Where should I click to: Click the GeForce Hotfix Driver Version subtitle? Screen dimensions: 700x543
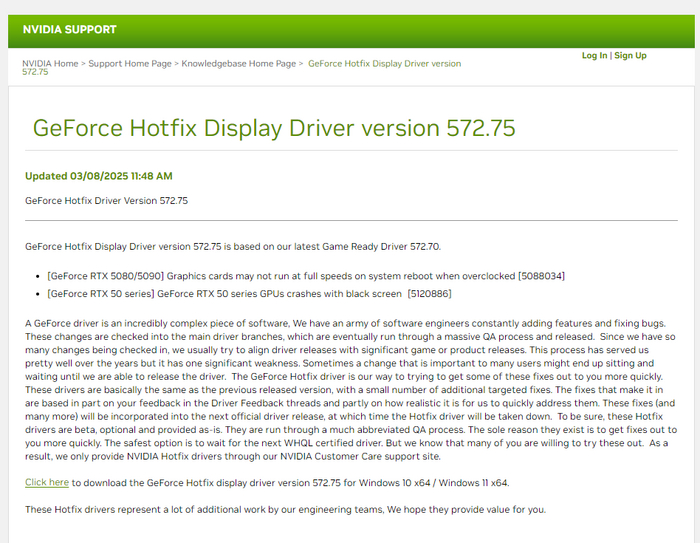[106, 201]
